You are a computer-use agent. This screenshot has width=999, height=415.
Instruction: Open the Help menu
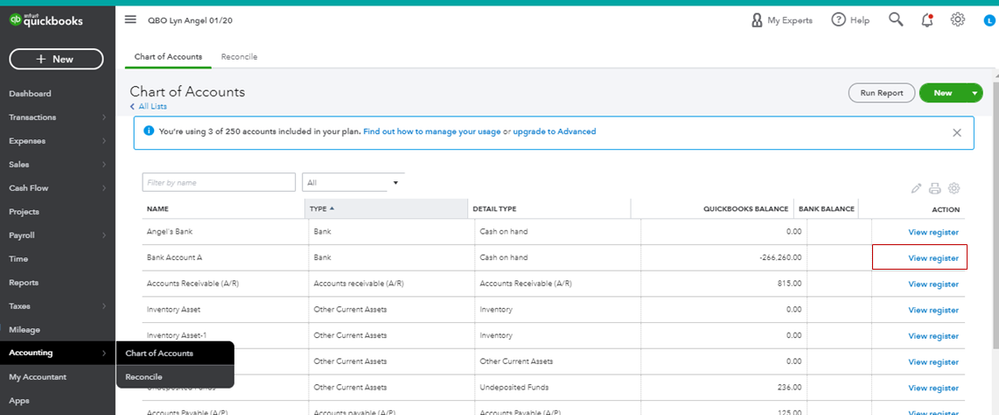tap(851, 20)
